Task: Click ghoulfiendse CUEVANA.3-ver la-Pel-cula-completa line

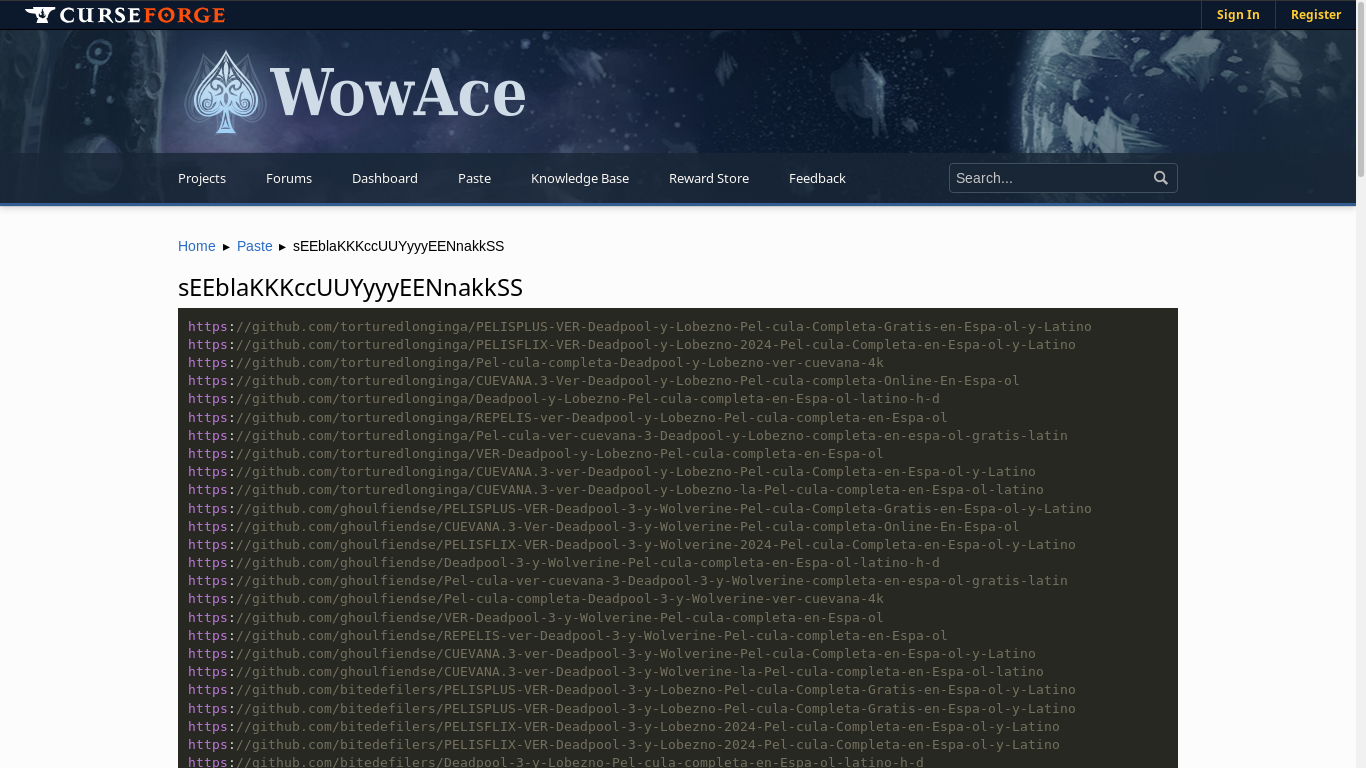Action: click(x=616, y=672)
